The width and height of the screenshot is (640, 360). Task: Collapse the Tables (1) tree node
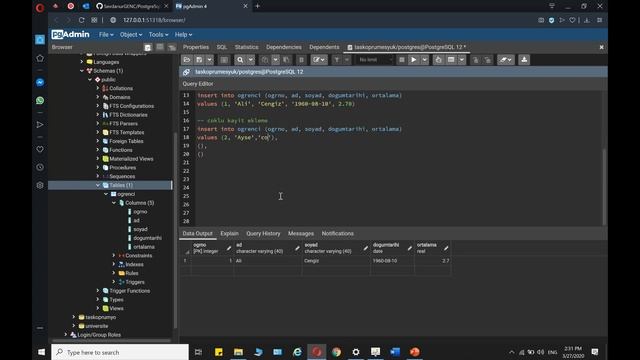(x=98, y=185)
